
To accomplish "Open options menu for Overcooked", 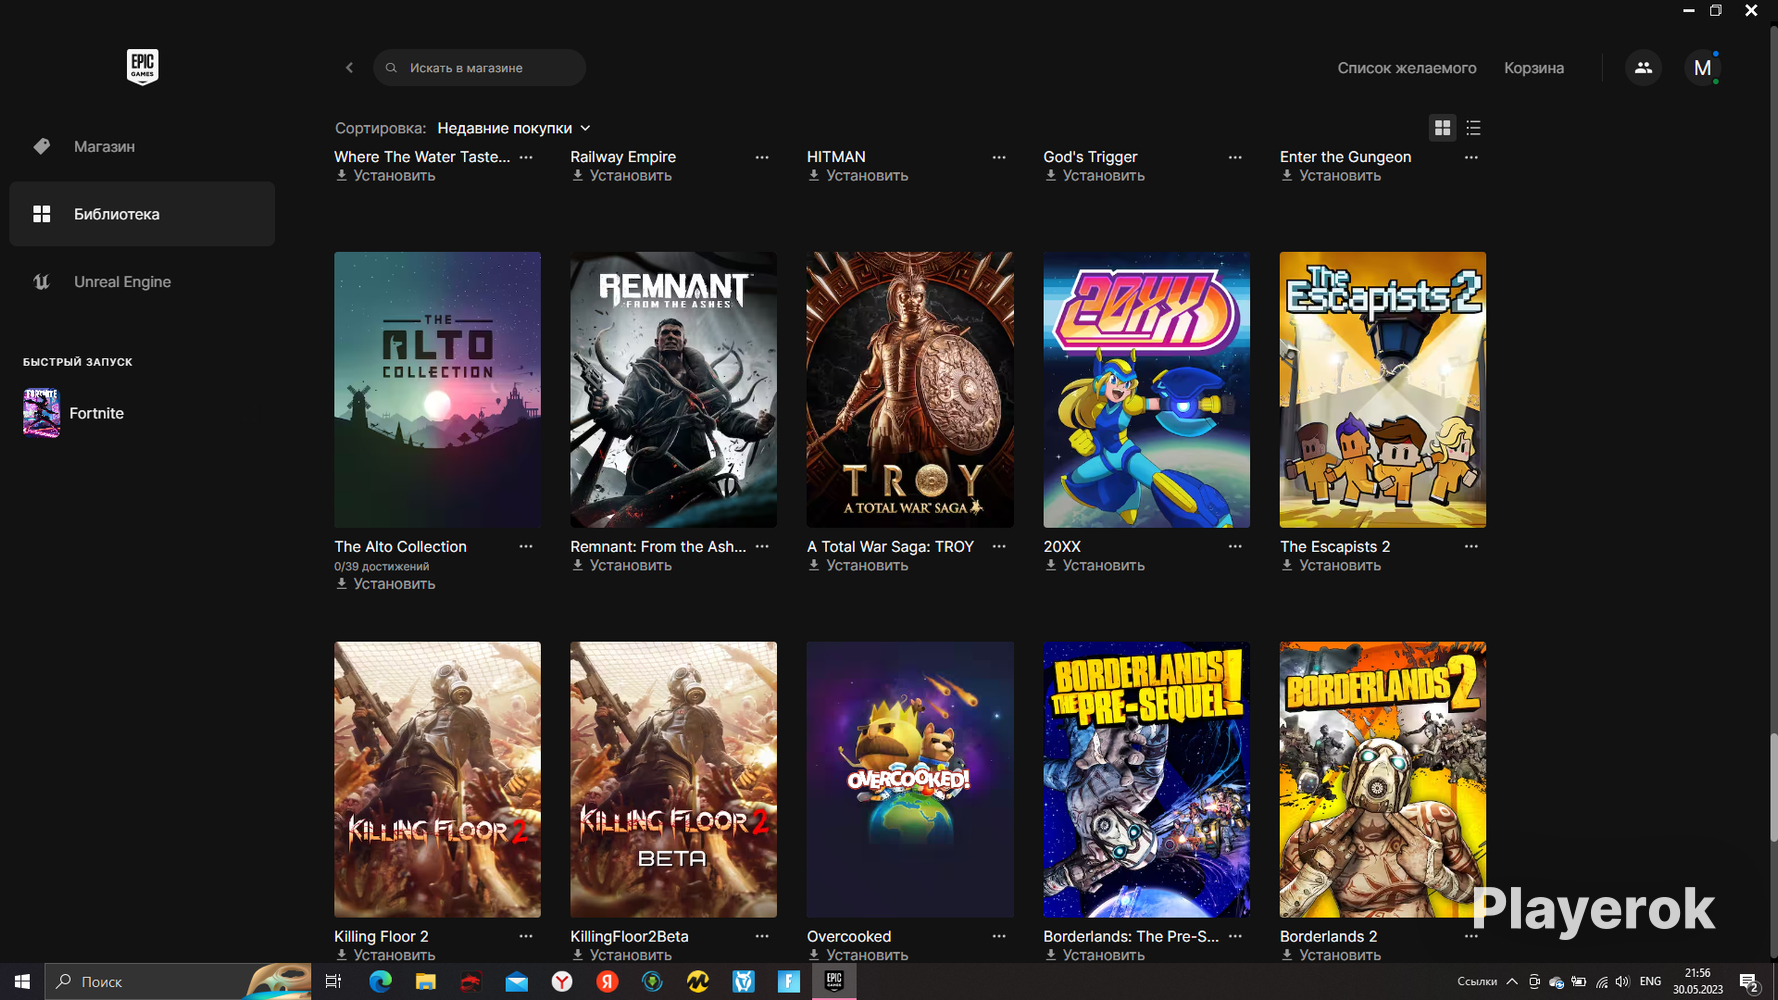I will [999, 937].
